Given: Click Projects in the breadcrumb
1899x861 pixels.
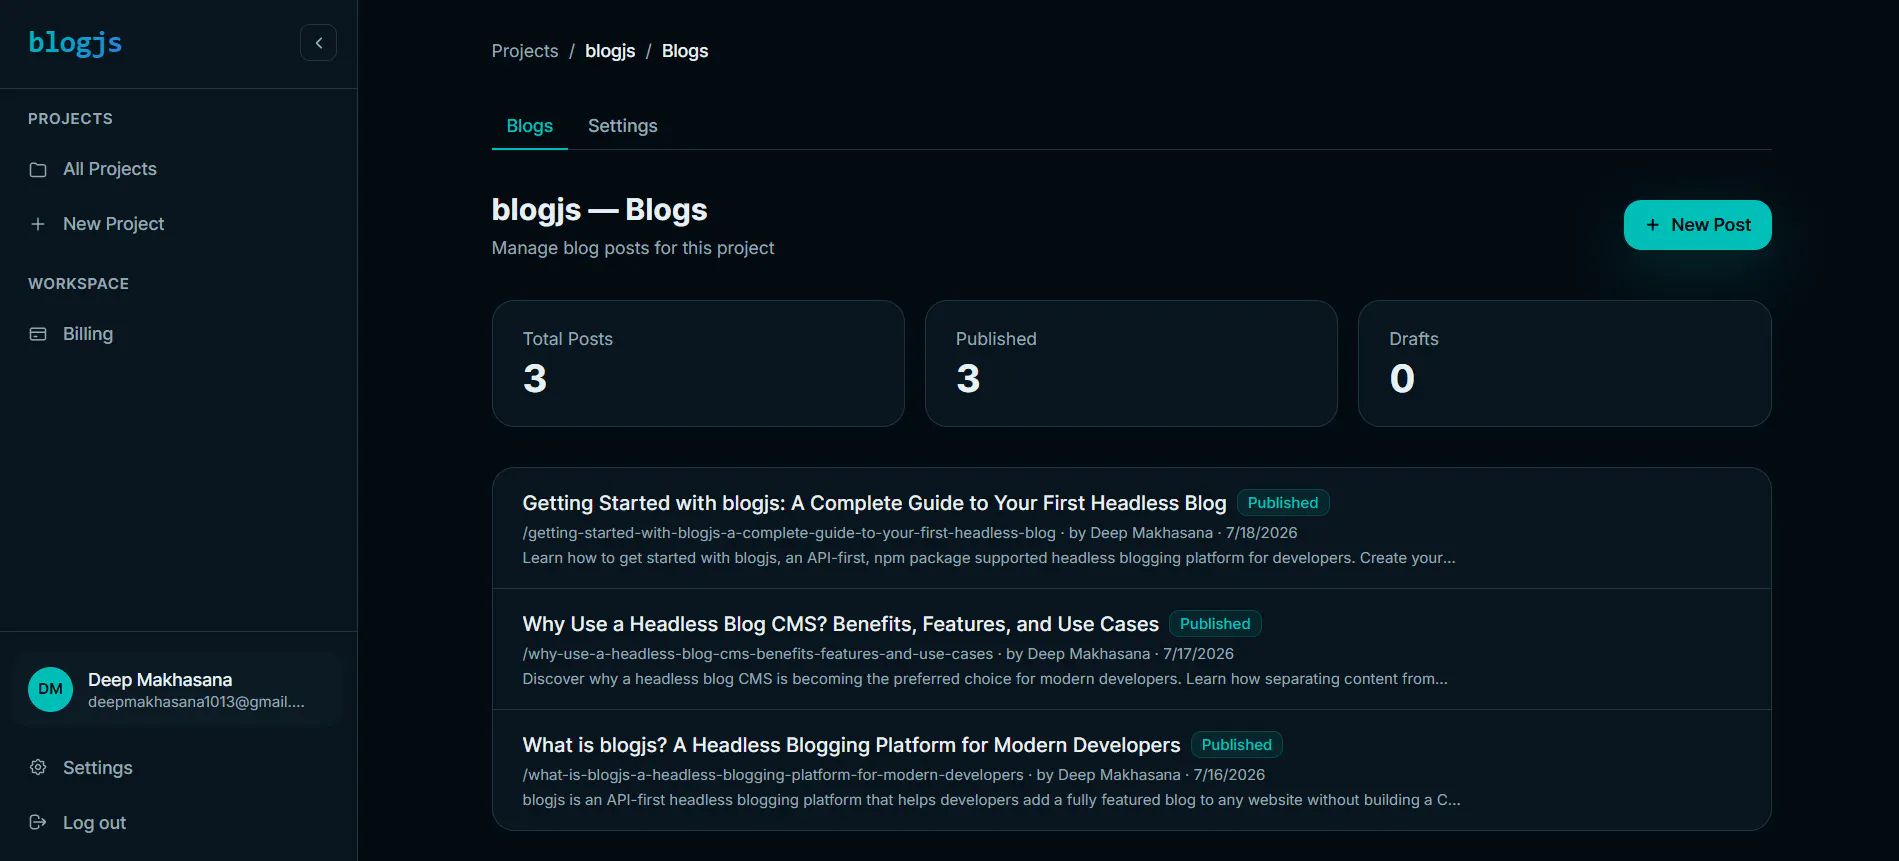Looking at the screenshot, I should coord(525,51).
